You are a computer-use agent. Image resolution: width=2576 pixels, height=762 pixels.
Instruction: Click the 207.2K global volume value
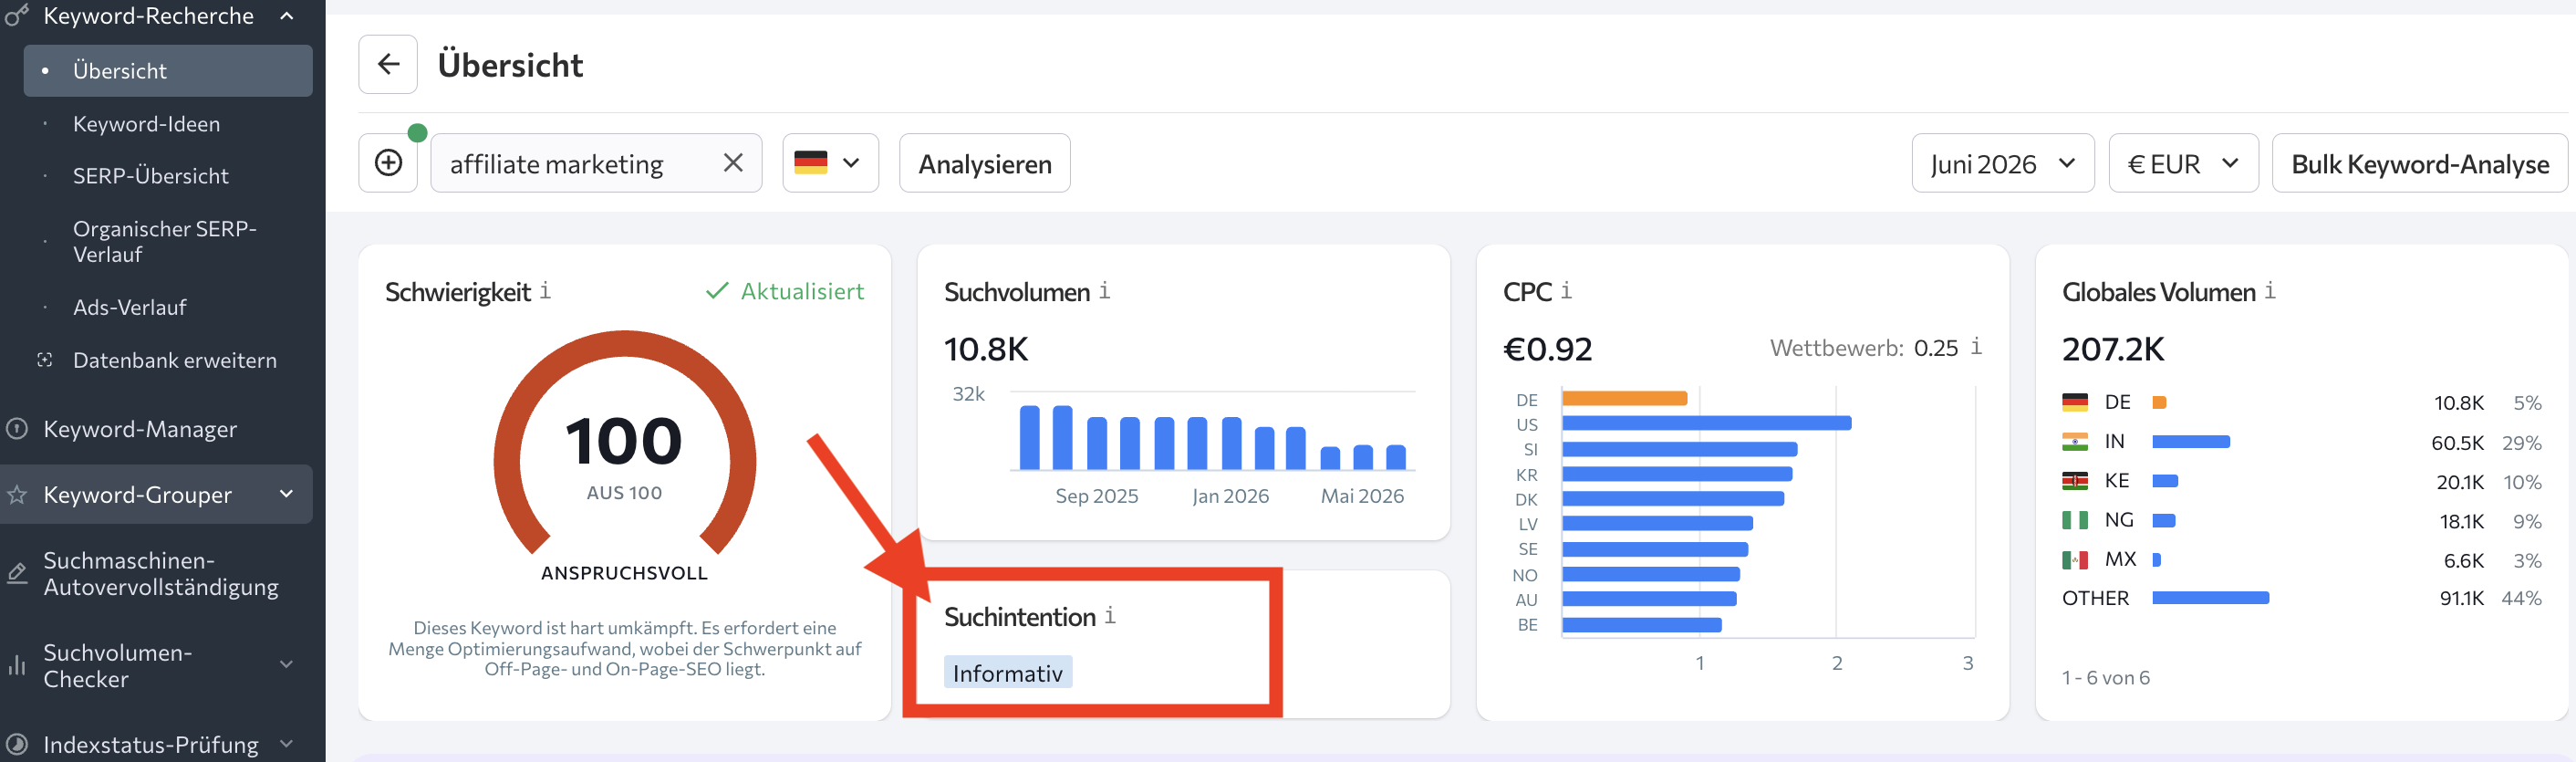pos(2112,349)
